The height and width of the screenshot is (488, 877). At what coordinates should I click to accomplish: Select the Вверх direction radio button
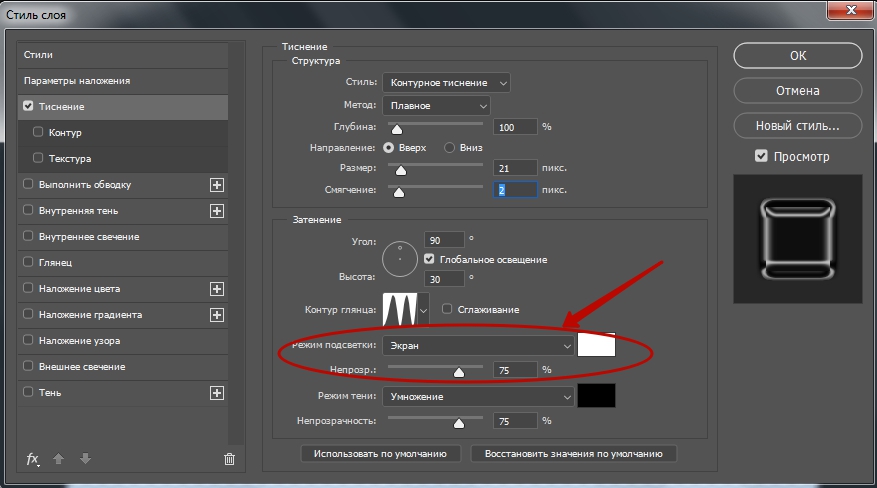388,148
